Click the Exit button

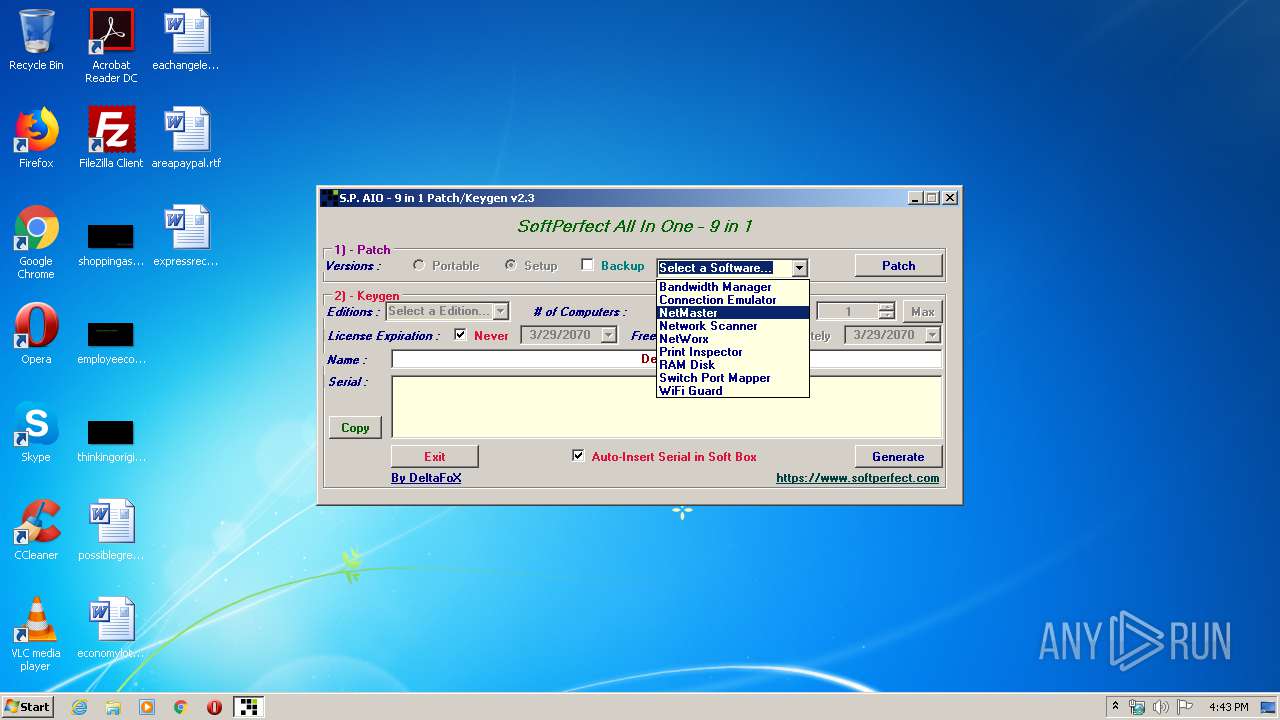click(x=434, y=456)
